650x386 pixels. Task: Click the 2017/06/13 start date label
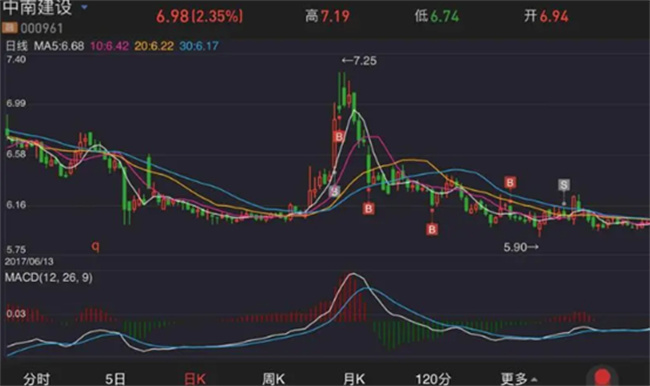[29, 262]
